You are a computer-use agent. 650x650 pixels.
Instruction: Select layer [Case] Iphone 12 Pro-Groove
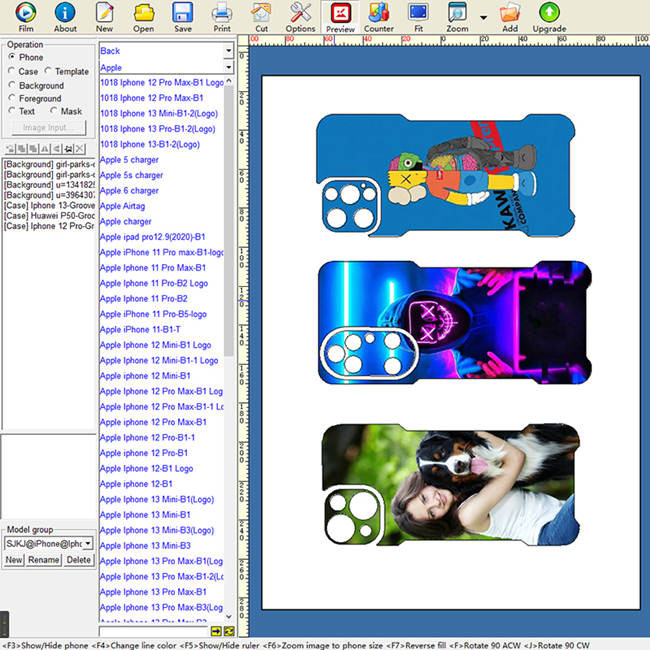point(49,226)
